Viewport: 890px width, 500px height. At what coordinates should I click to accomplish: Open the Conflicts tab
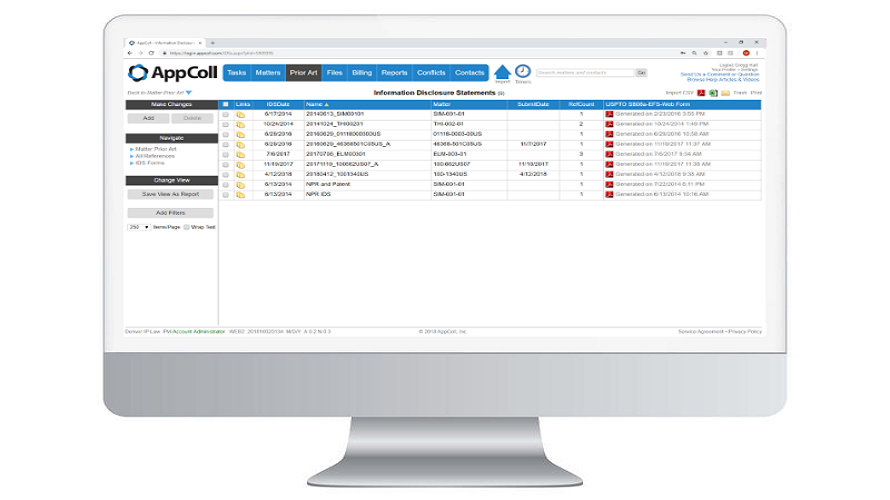431,73
